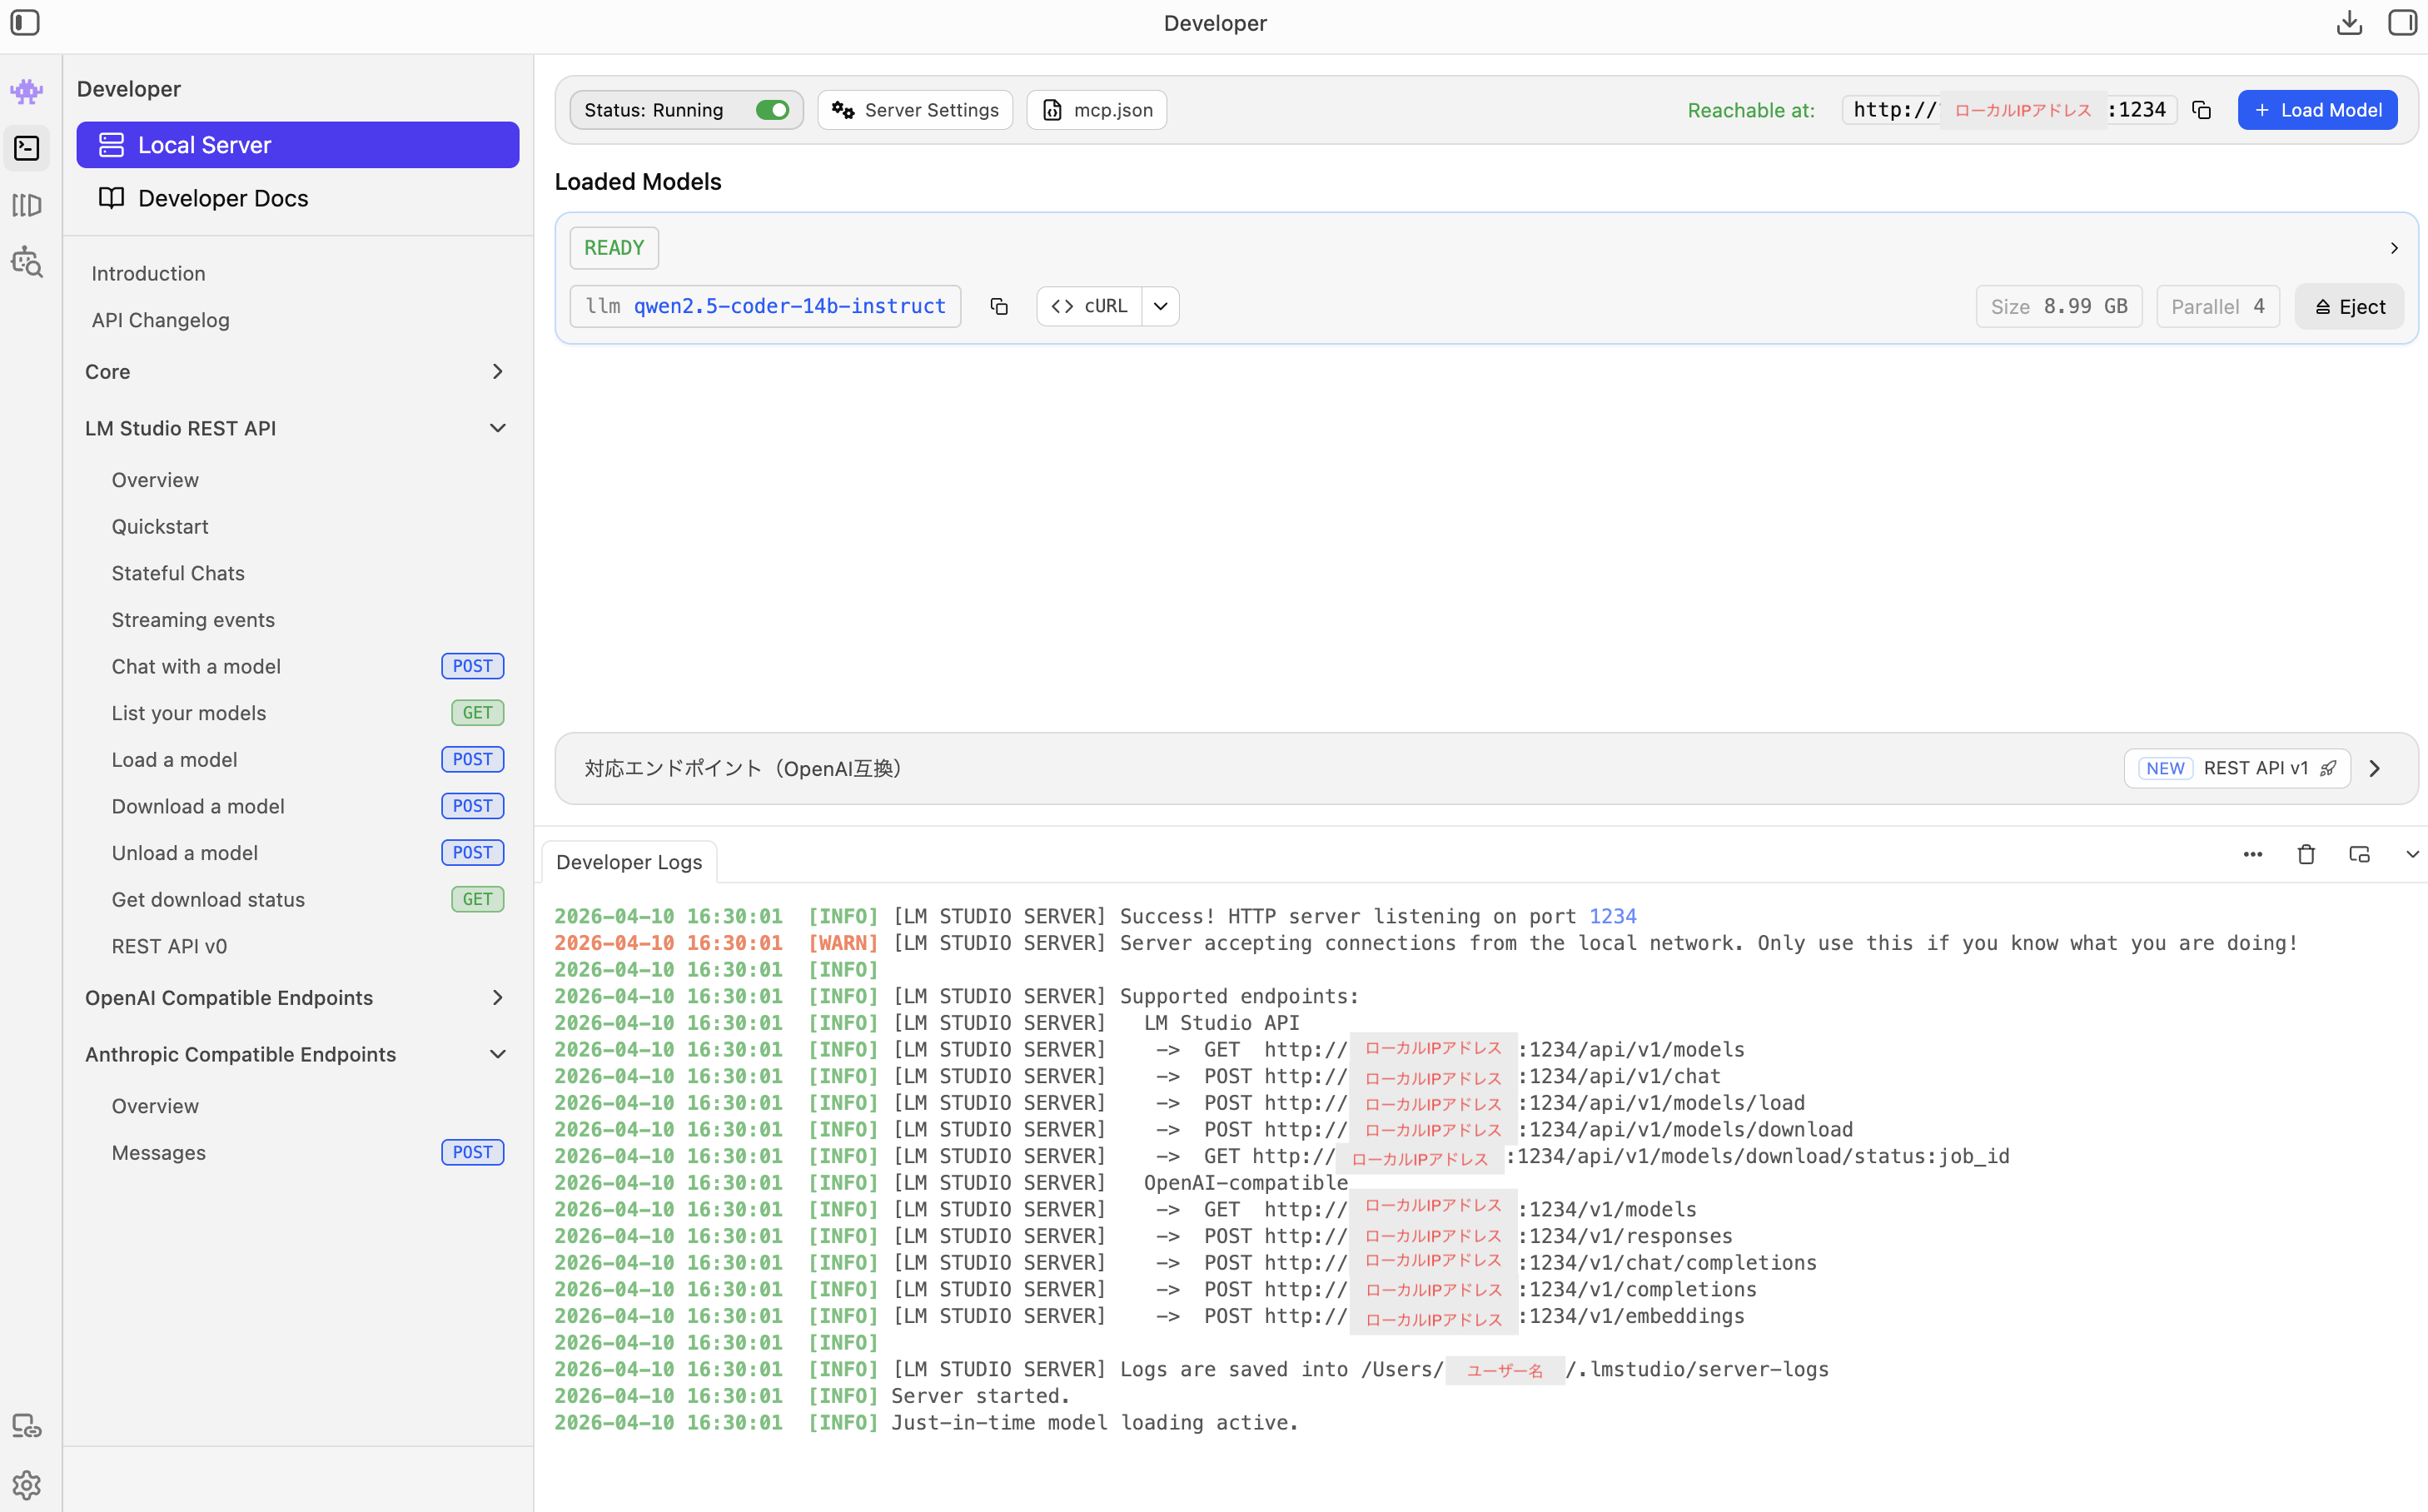2428x1512 pixels.
Task: Collapse the LM Studio REST API section
Action: tap(497, 428)
